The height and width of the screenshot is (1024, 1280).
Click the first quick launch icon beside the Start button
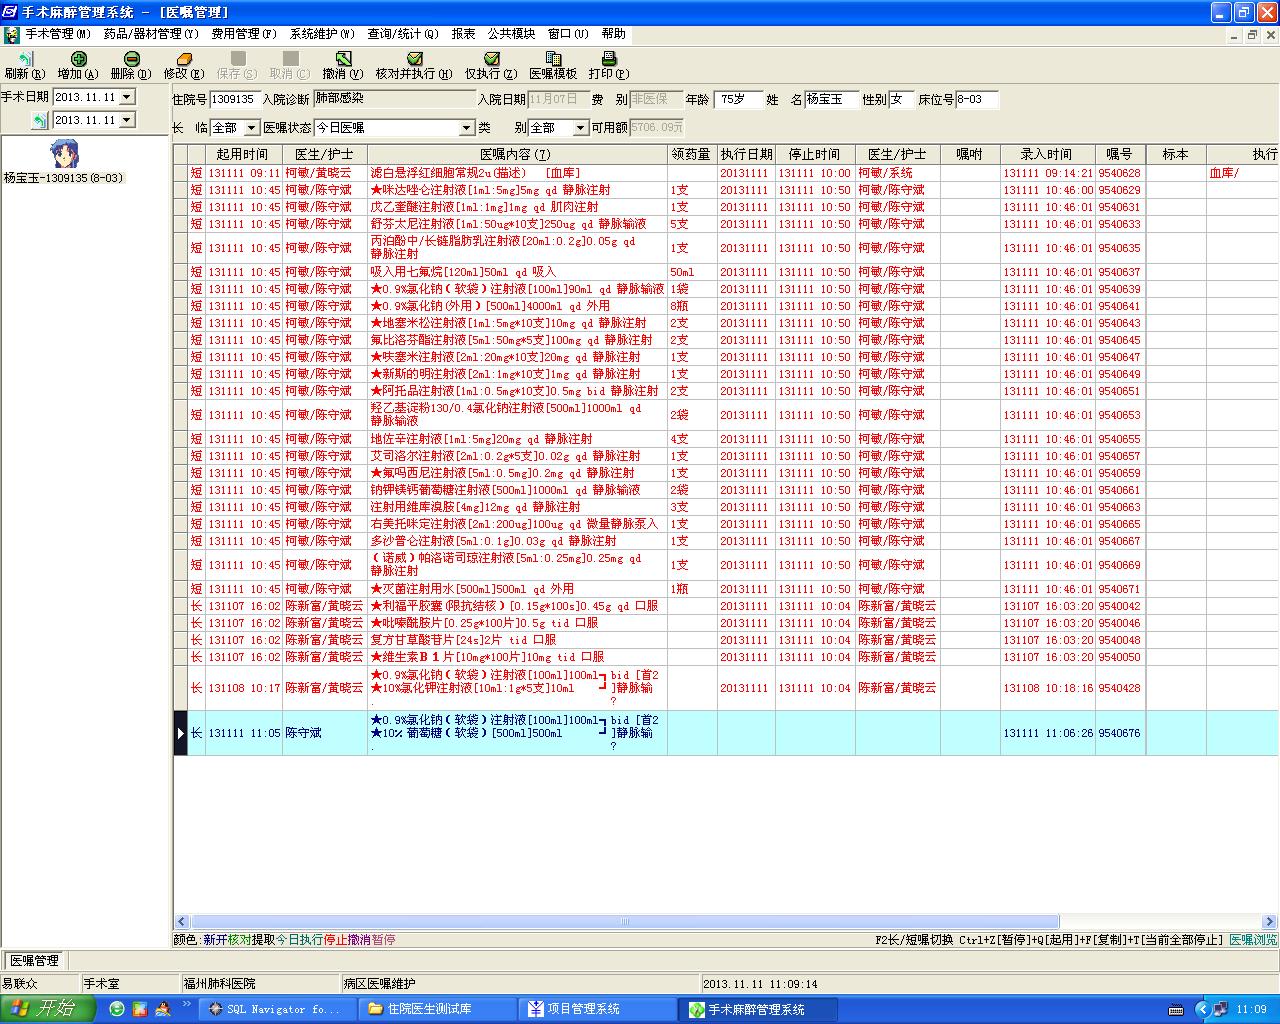(x=116, y=1009)
